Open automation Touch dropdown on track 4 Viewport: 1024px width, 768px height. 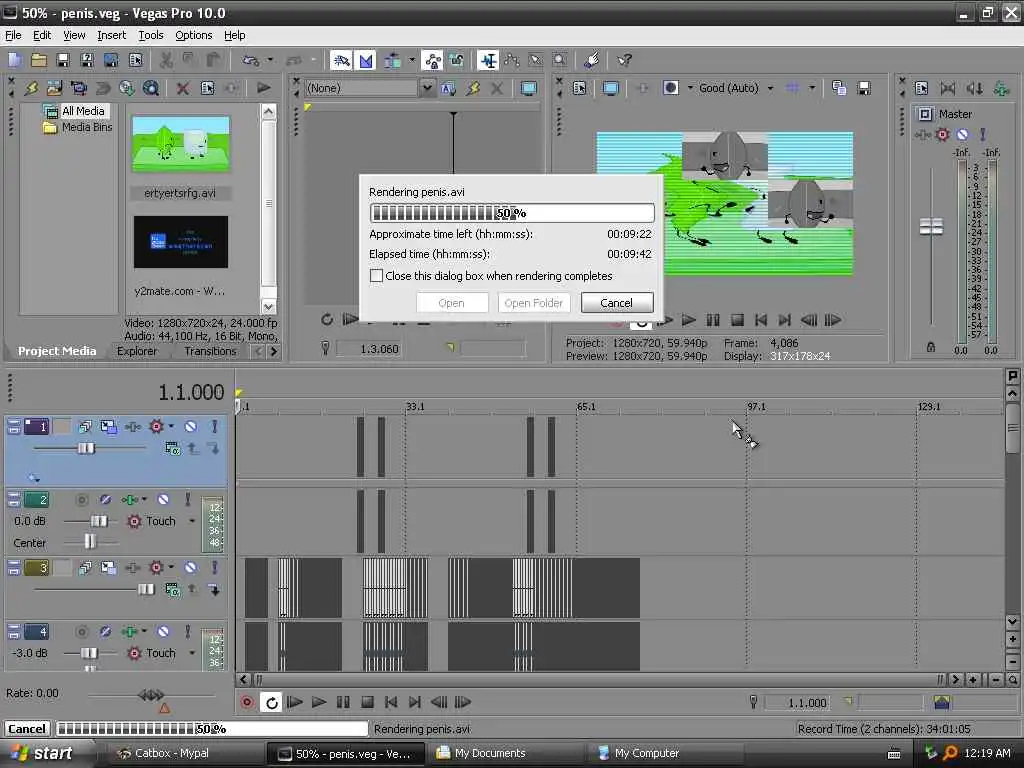point(192,653)
